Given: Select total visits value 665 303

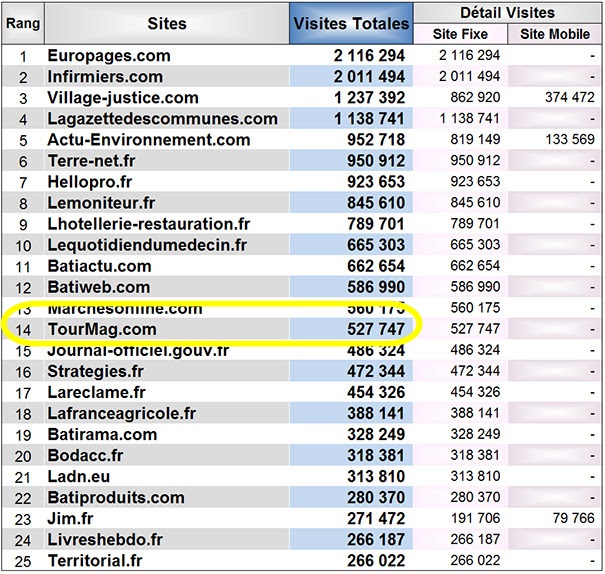Looking at the screenshot, I should click(x=376, y=245).
